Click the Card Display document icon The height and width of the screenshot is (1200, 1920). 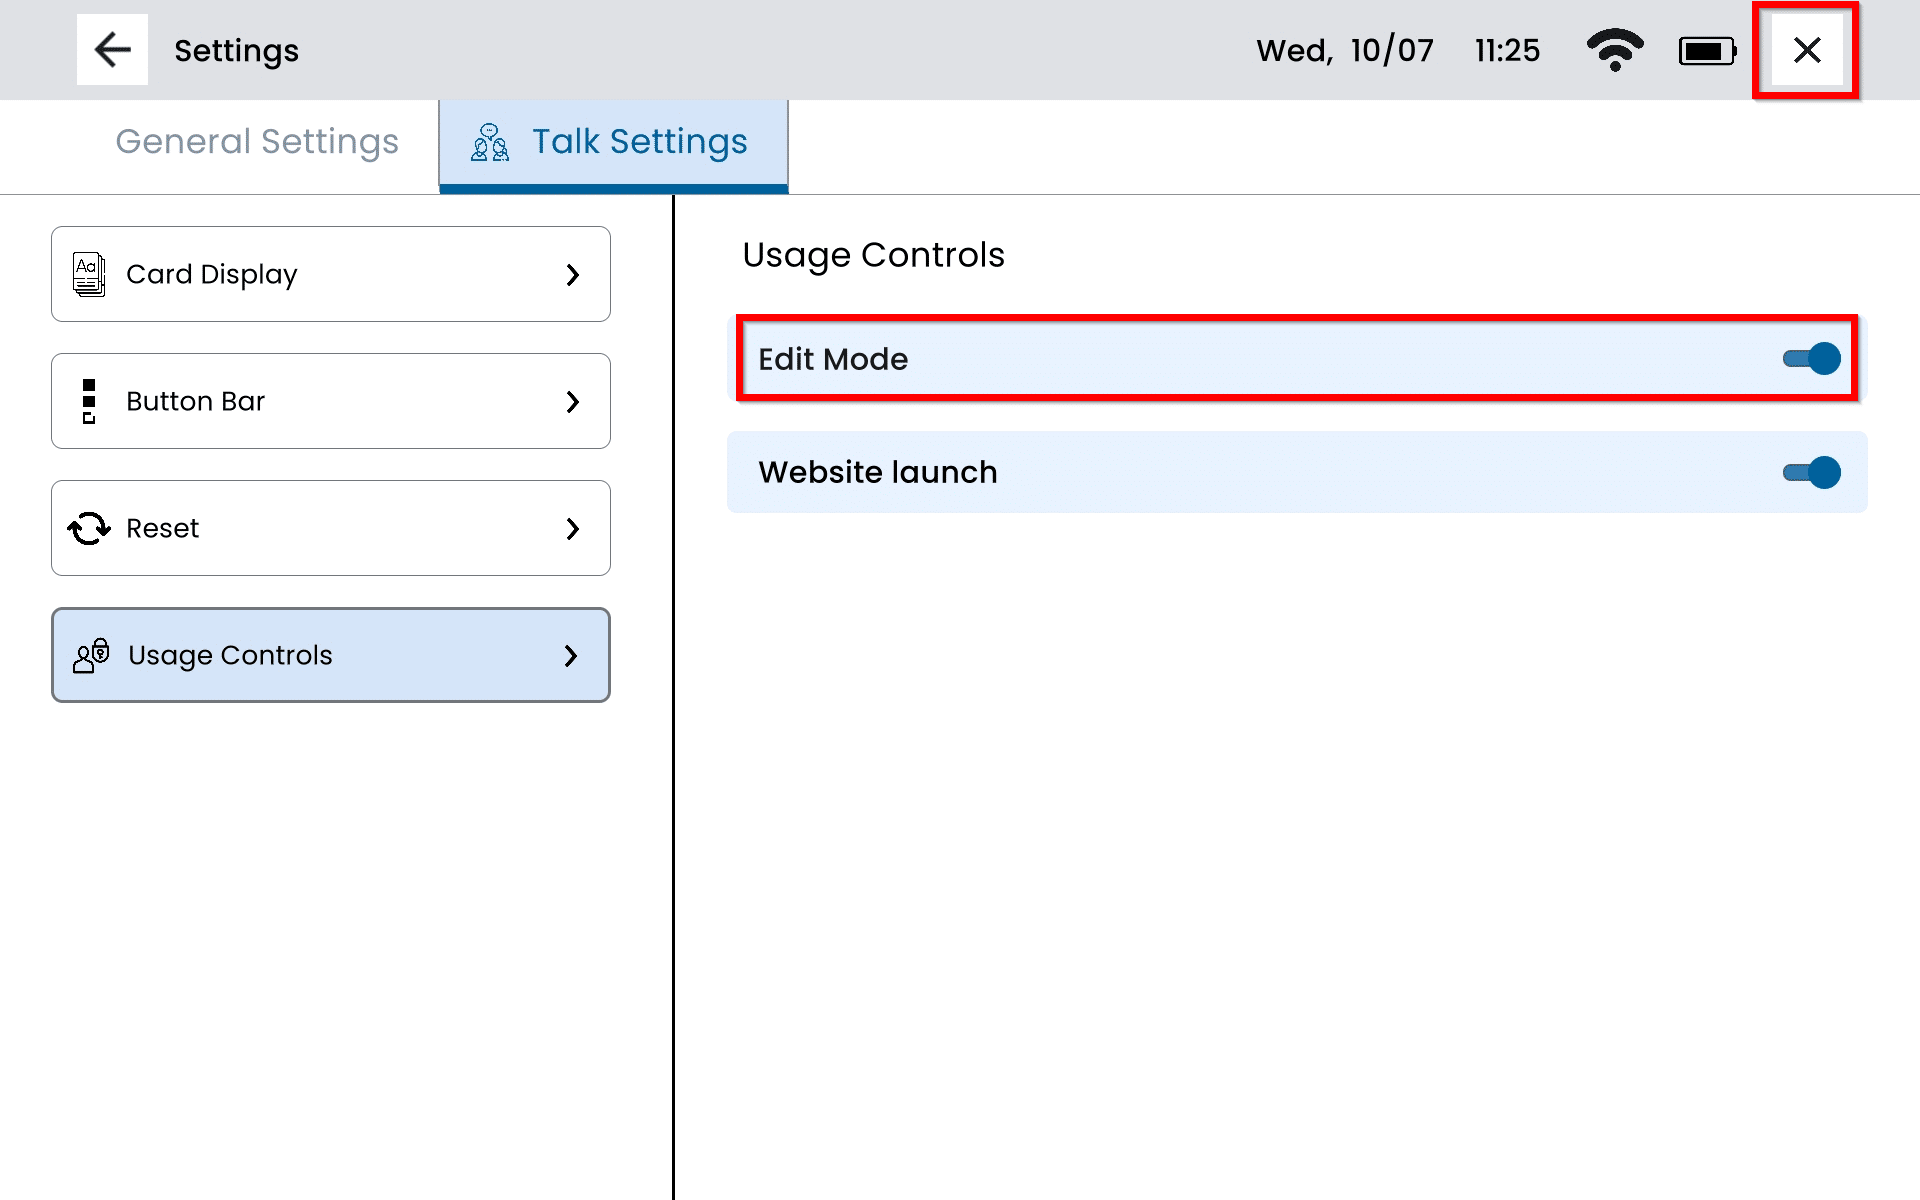pyautogui.click(x=89, y=274)
